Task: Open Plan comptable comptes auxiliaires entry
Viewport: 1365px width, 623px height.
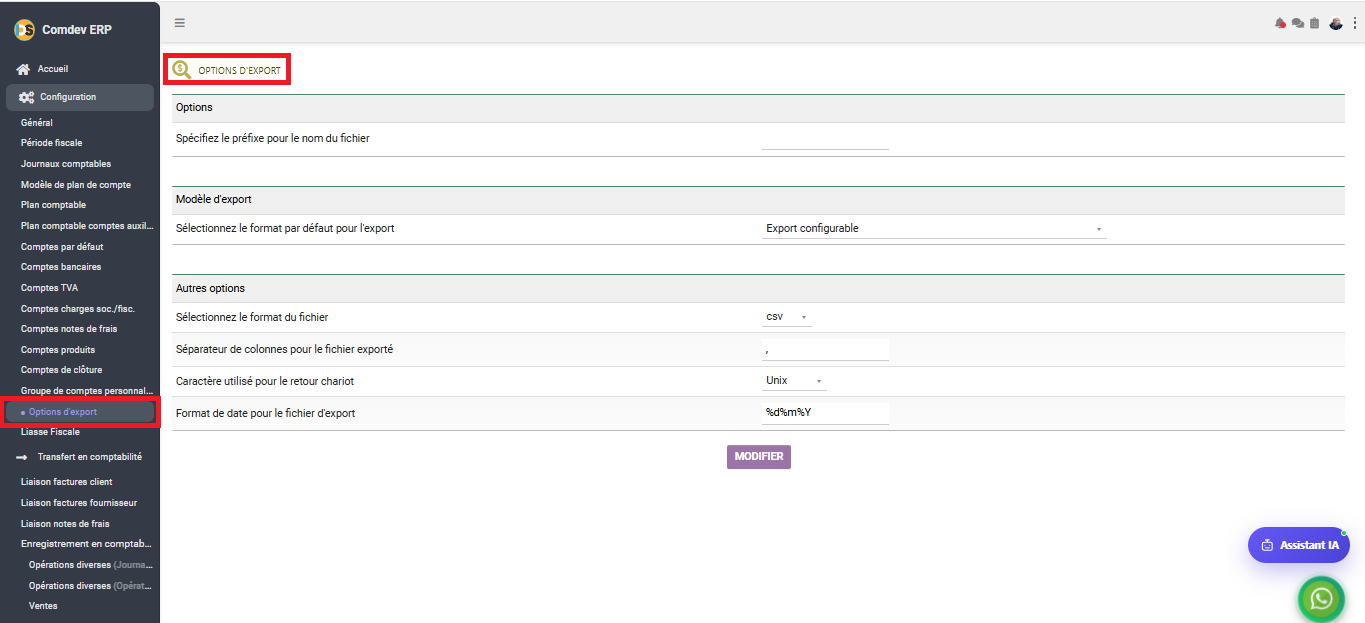Action: click(87, 226)
